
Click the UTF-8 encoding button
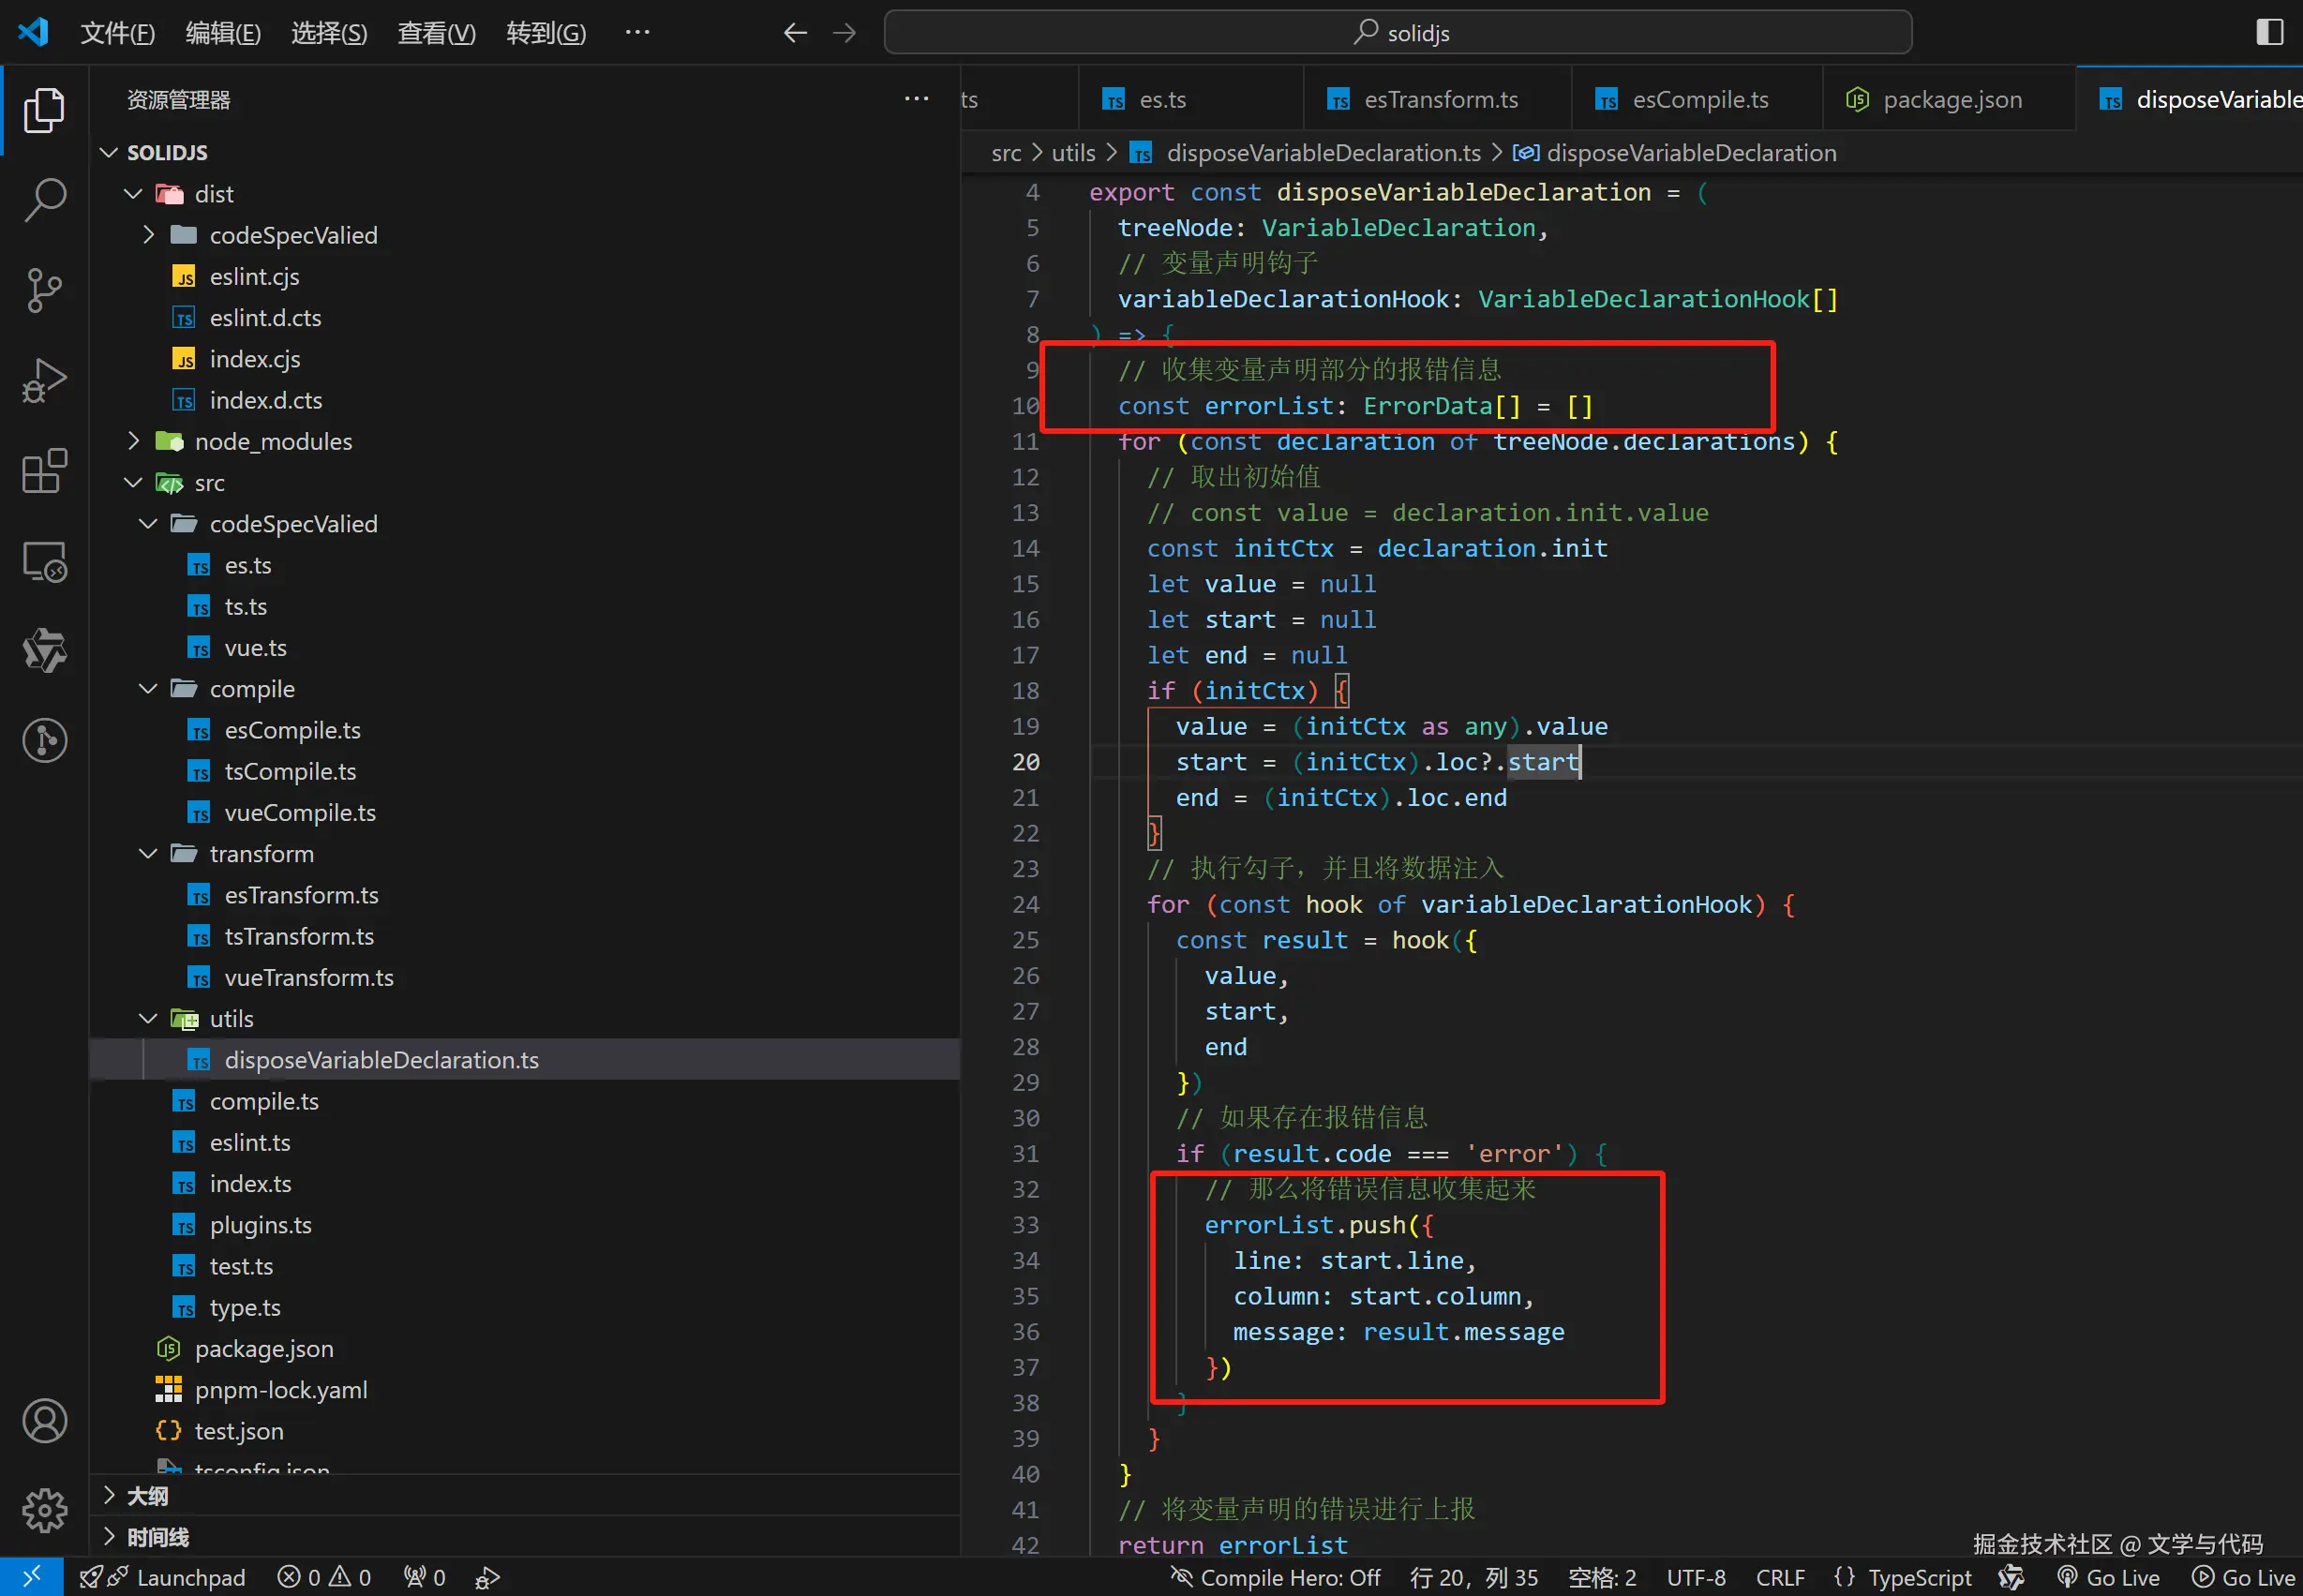click(x=1695, y=1577)
